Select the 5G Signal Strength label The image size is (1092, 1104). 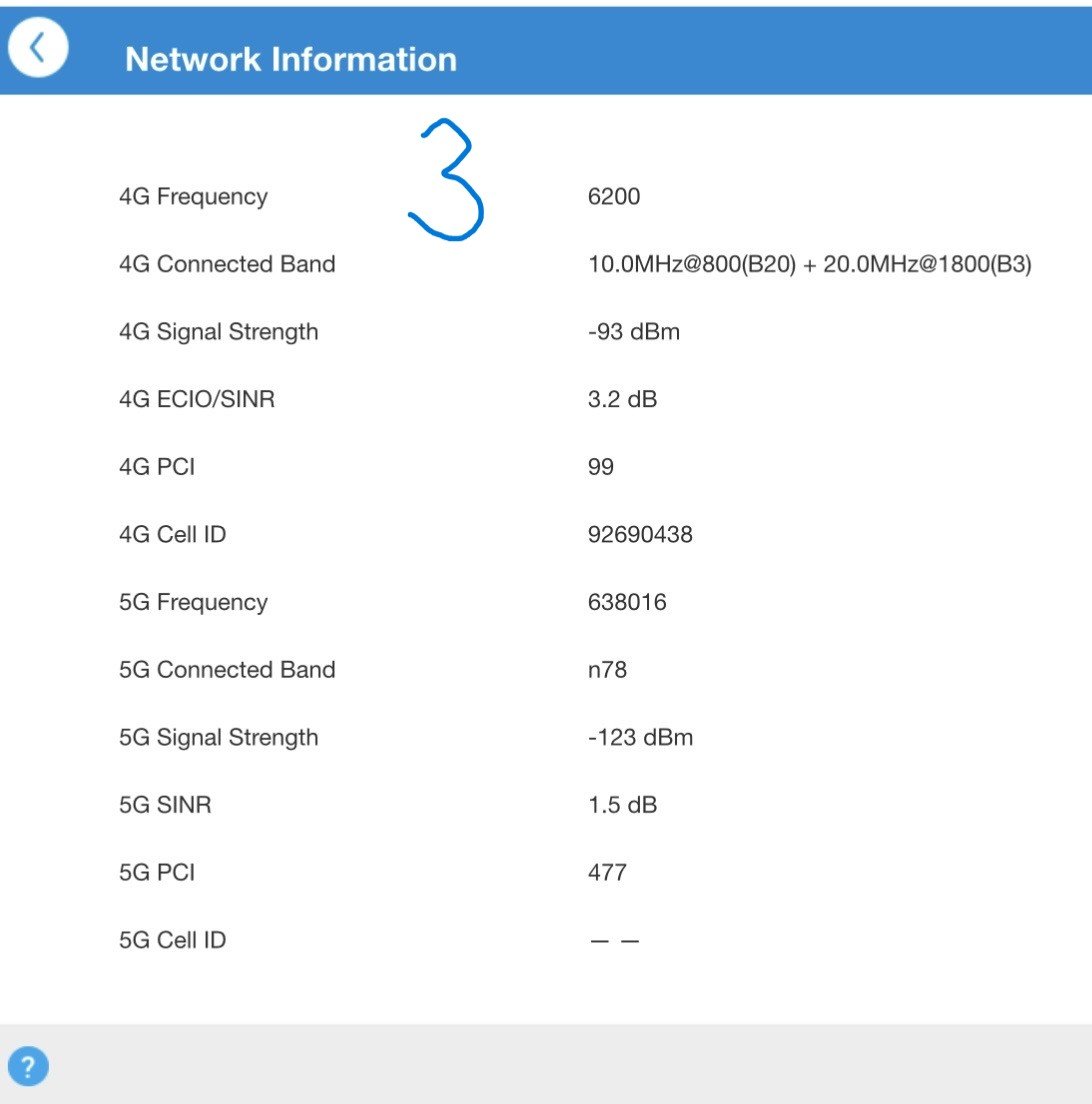(x=218, y=738)
